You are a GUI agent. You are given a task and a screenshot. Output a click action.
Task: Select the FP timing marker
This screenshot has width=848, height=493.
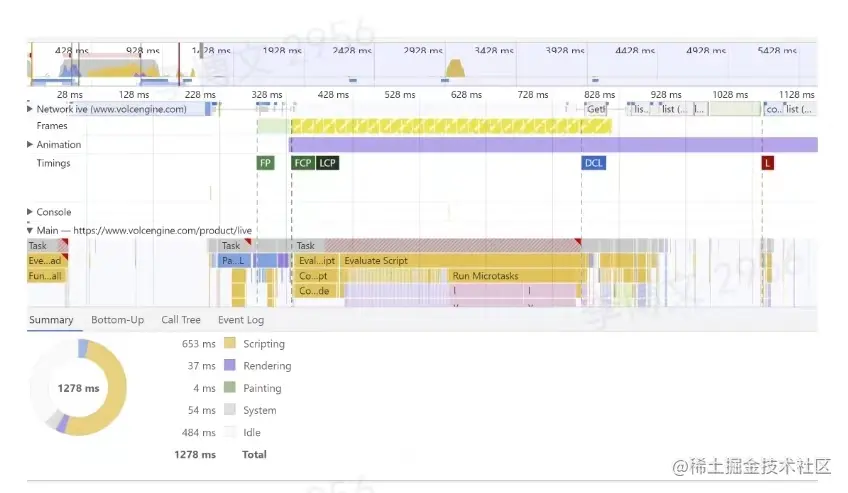click(x=265, y=163)
